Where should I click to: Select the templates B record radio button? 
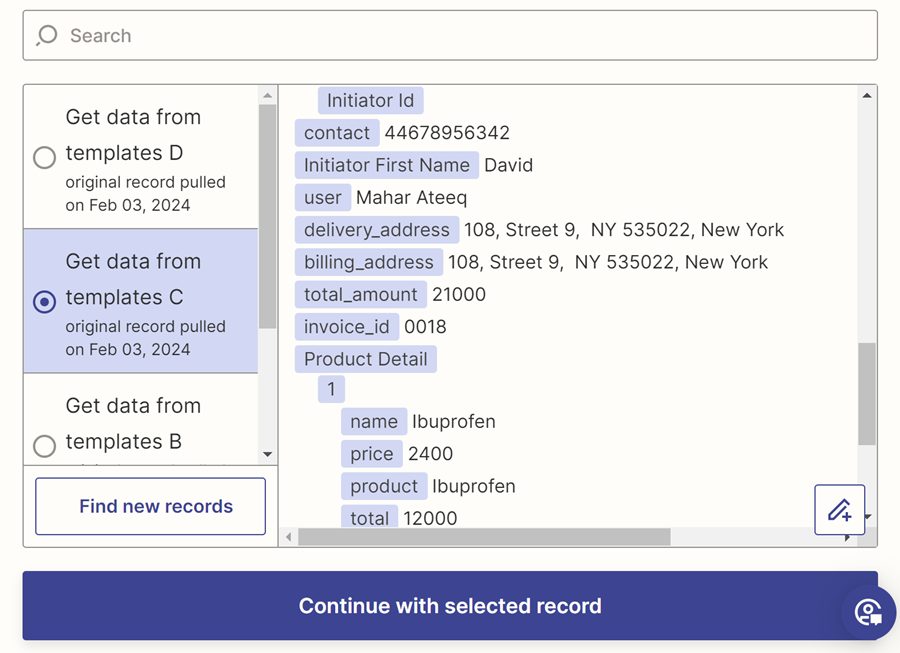(x=44, y=446)
